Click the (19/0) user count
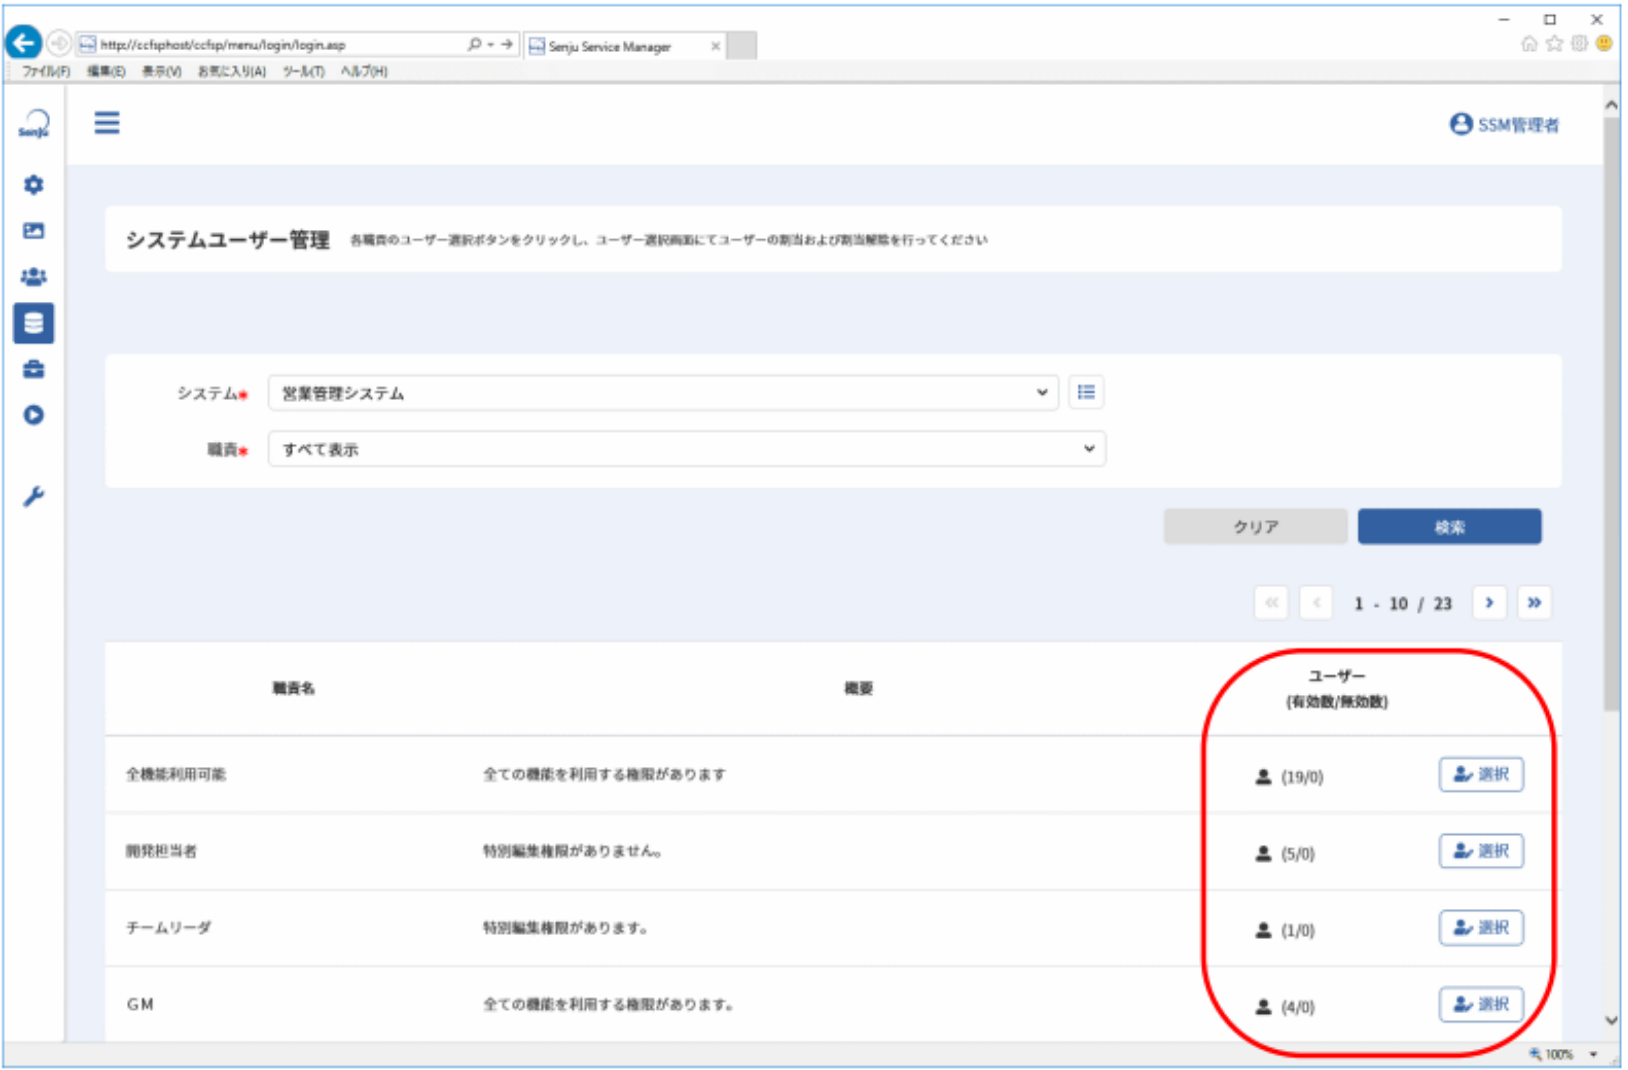This screenshot has height=1070, width=1628. tap(1302, 777)
